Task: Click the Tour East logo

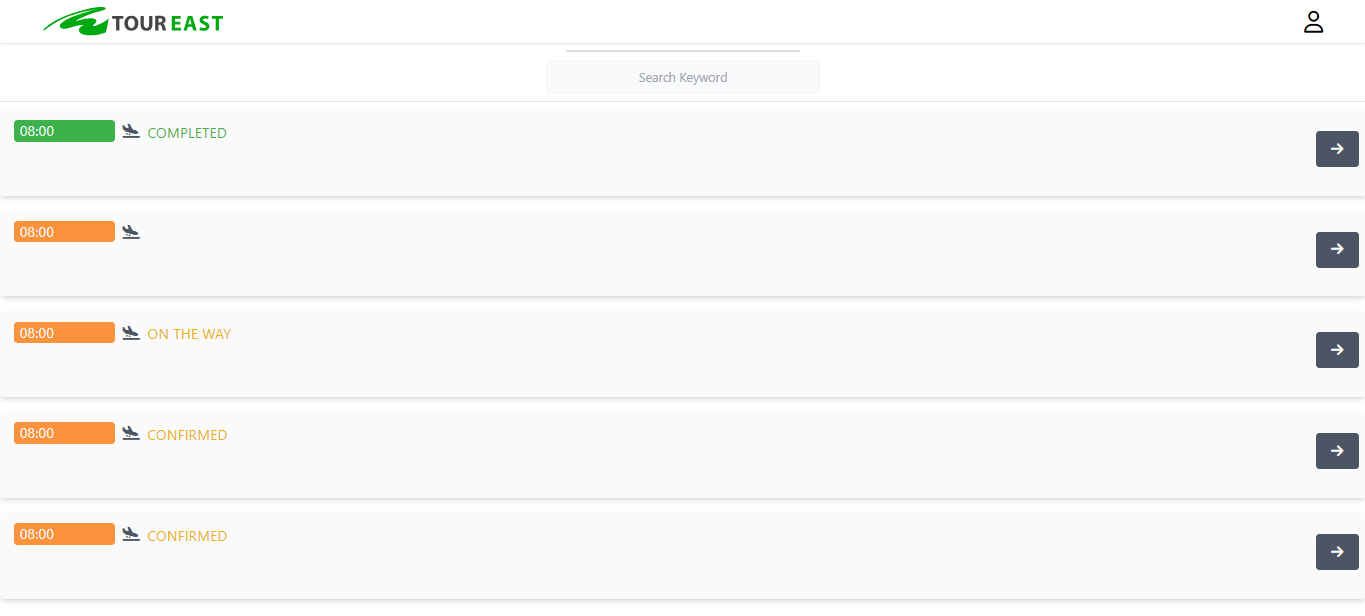Action: [x=133, y=22]
